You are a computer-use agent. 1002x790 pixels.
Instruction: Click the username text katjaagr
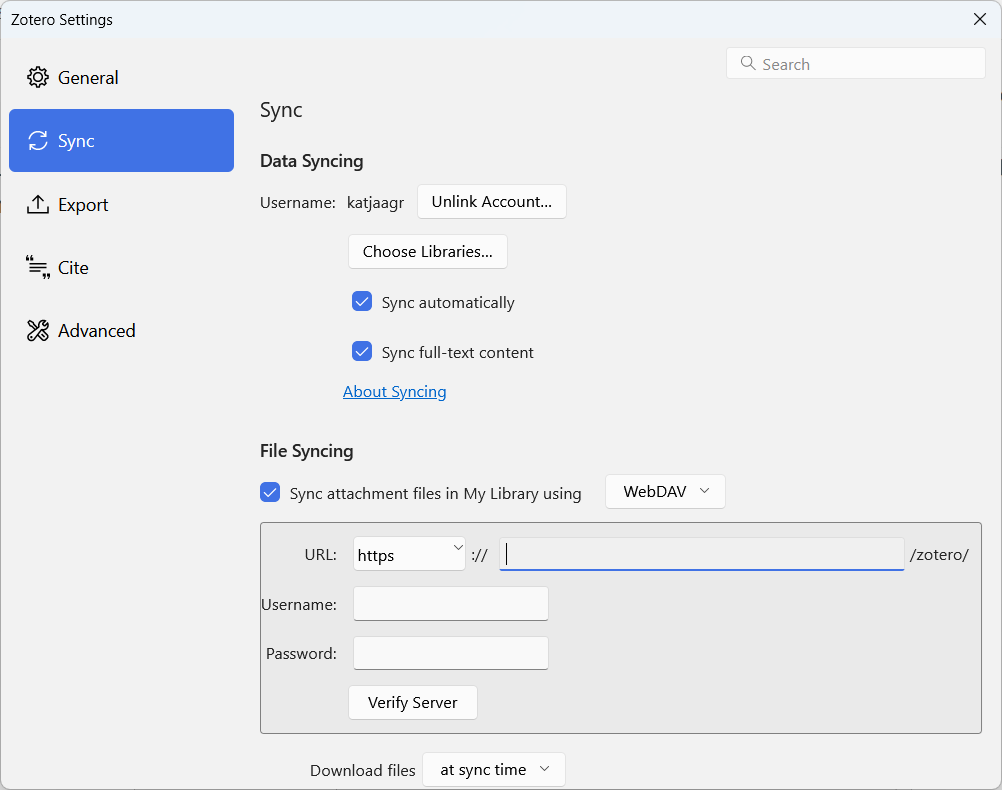tap(376, 203)
